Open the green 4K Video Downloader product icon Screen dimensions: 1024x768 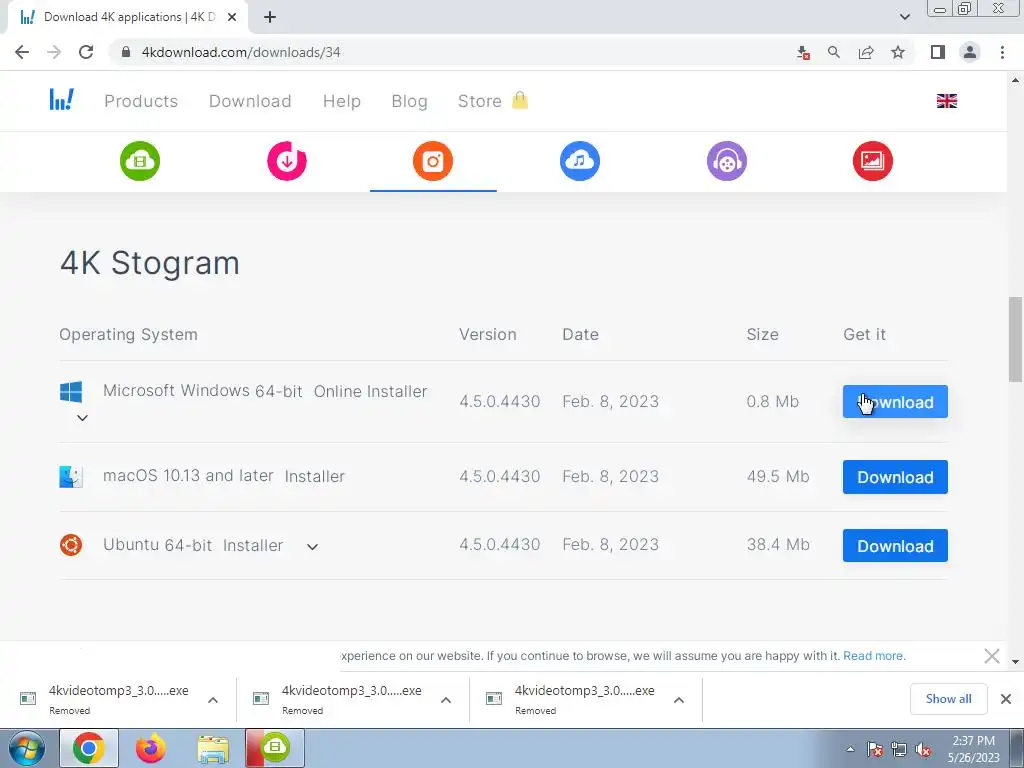click(140, 161)
